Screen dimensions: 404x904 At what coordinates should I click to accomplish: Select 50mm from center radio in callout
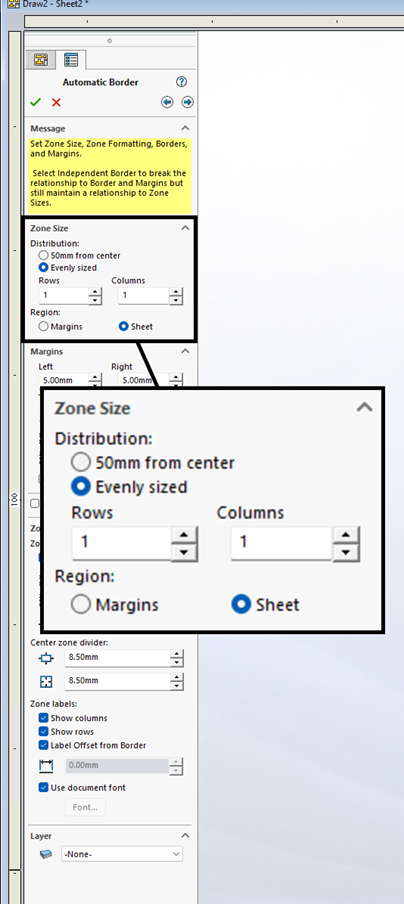(x=81, y=462)
